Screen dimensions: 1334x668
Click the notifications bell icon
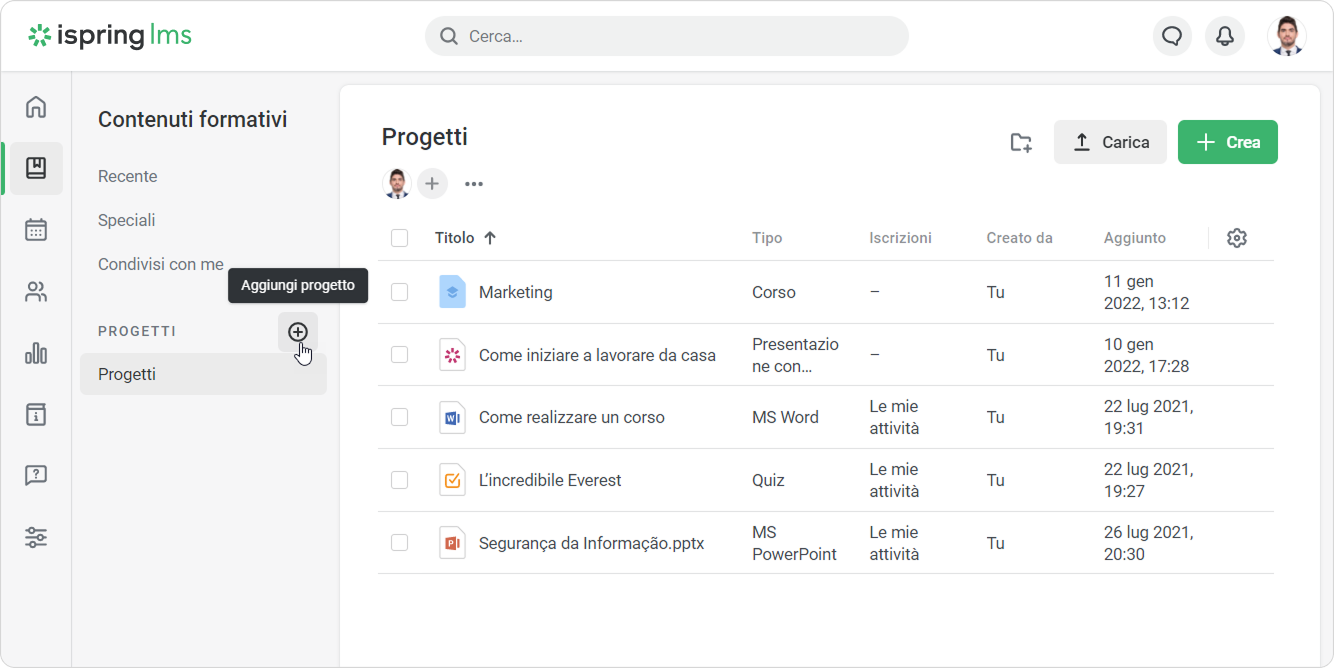[1224, 36]
